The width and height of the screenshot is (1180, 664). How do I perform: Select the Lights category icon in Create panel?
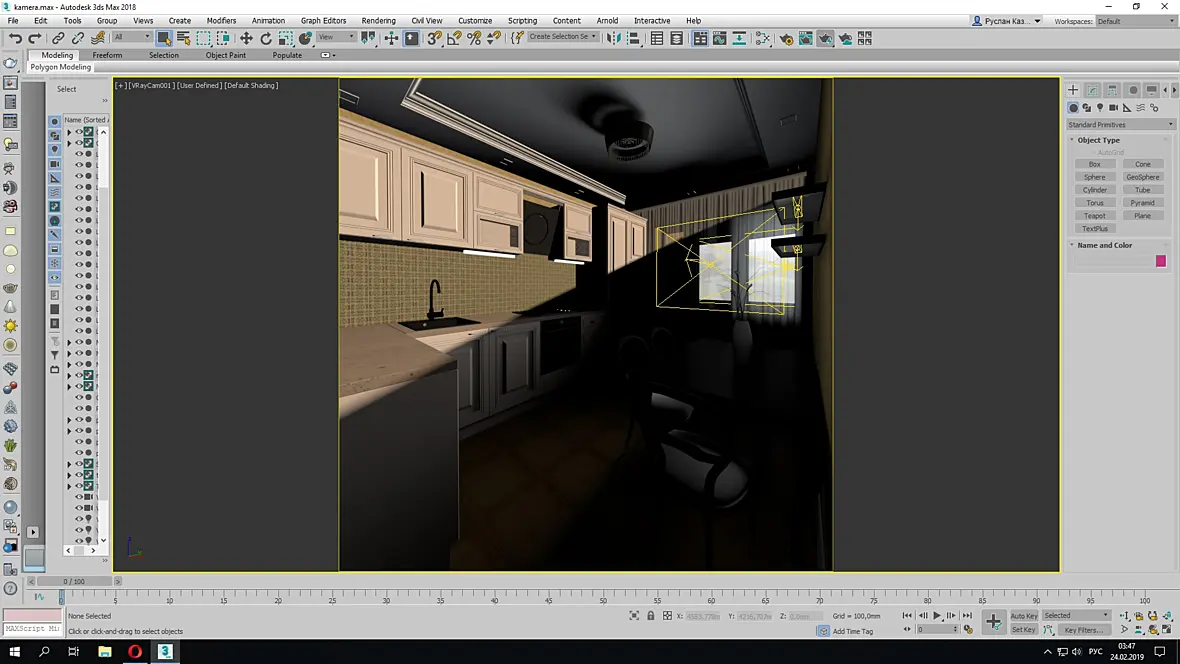(x=1100, y=108)
